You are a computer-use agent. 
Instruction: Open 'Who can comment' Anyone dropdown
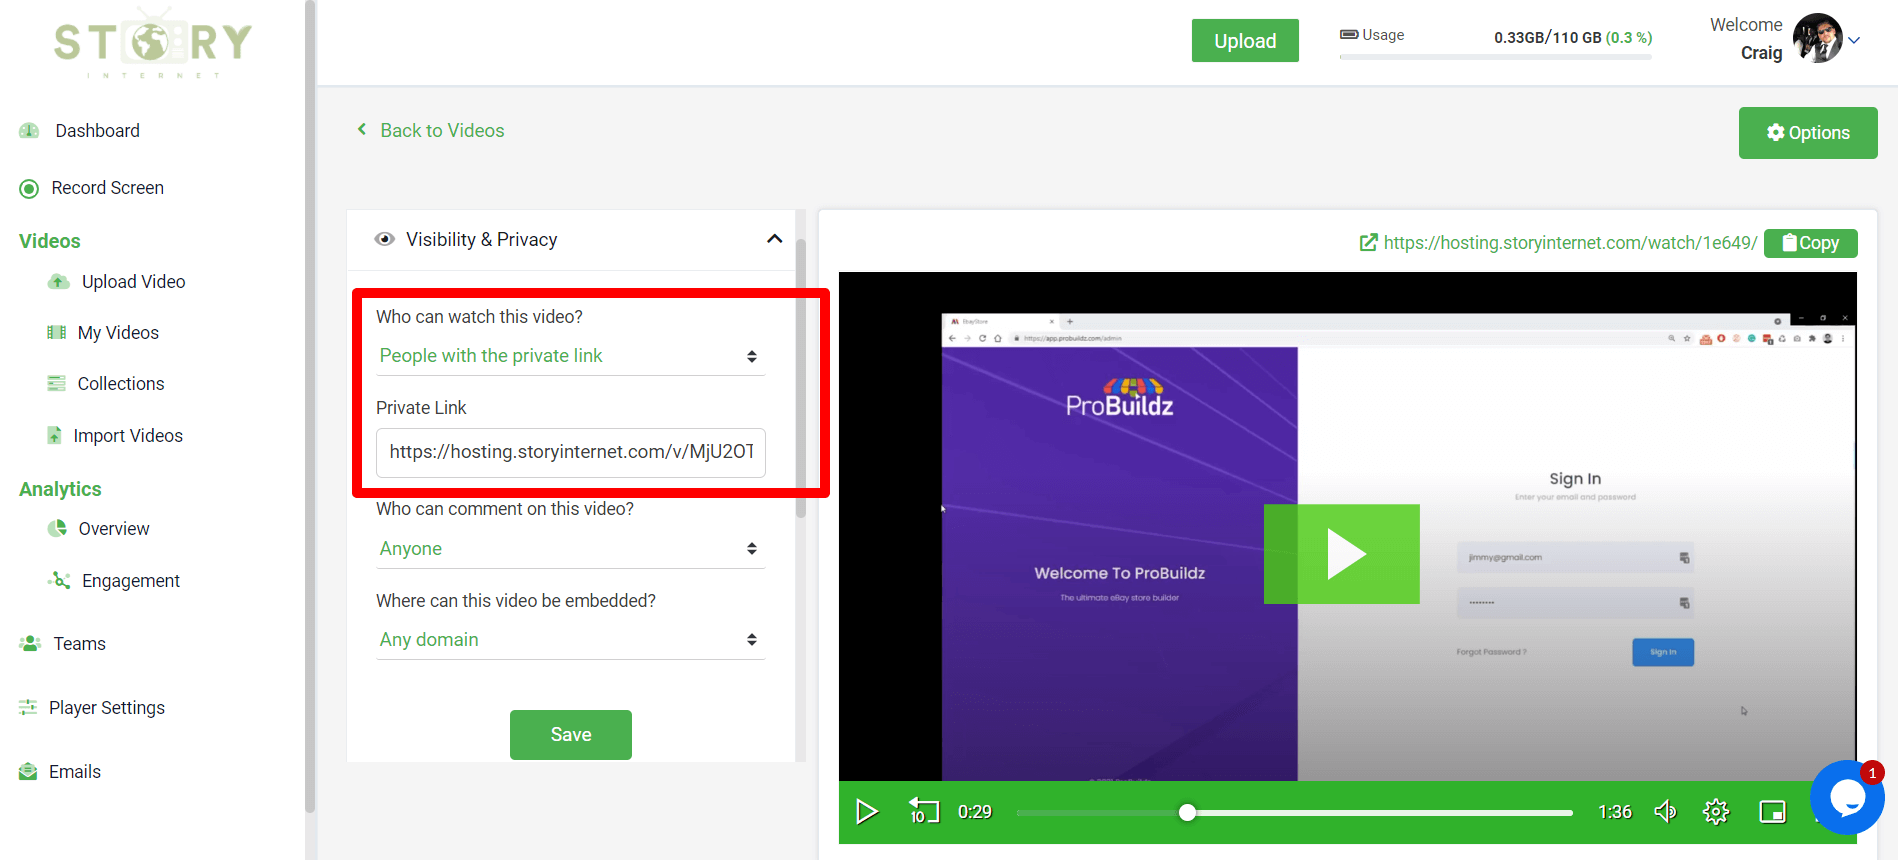[x=570, y=549]
